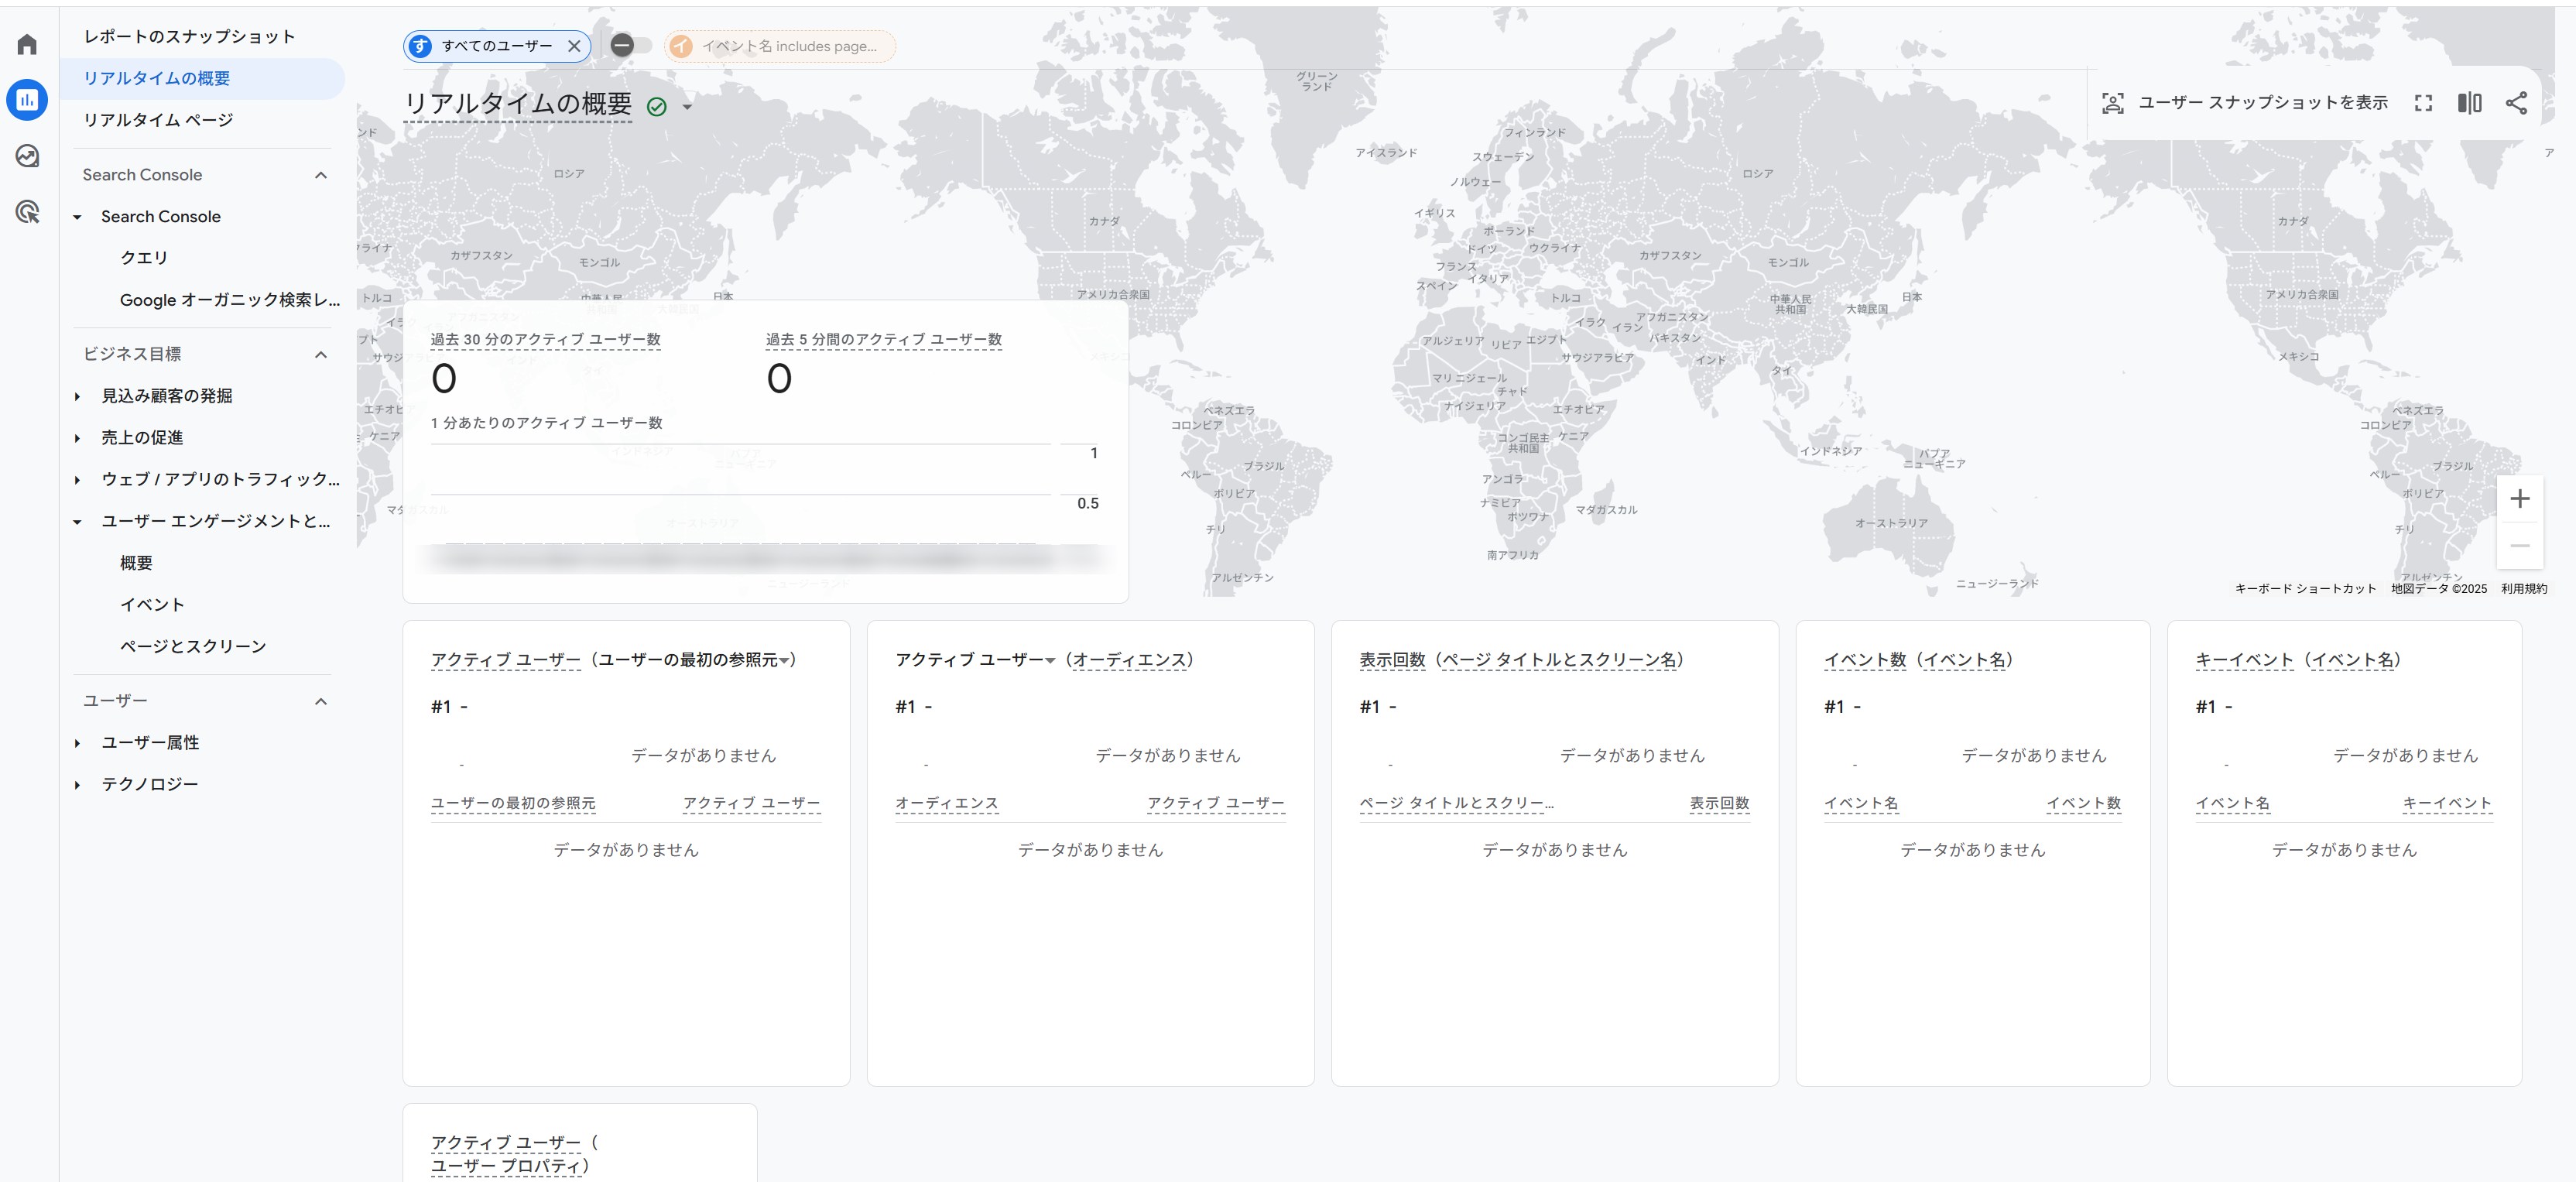Collapse the Search Console section header
The image size is (2576, 1182).
click(x=205, y=175)
